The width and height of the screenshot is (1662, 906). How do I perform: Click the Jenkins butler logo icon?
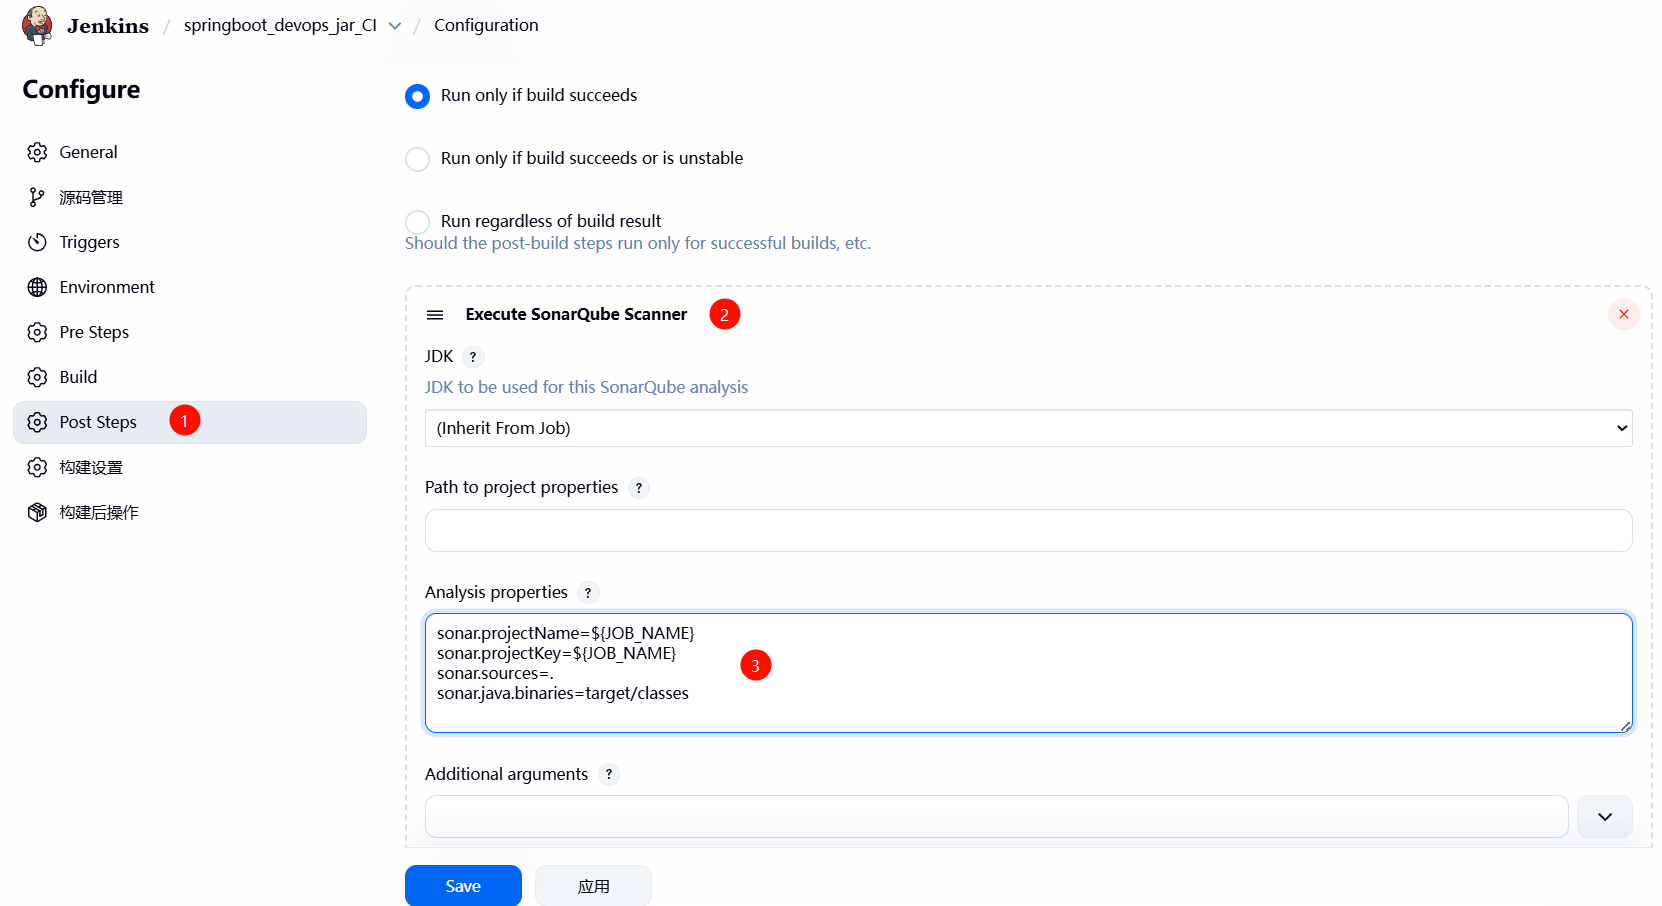(x=37, y=25)
